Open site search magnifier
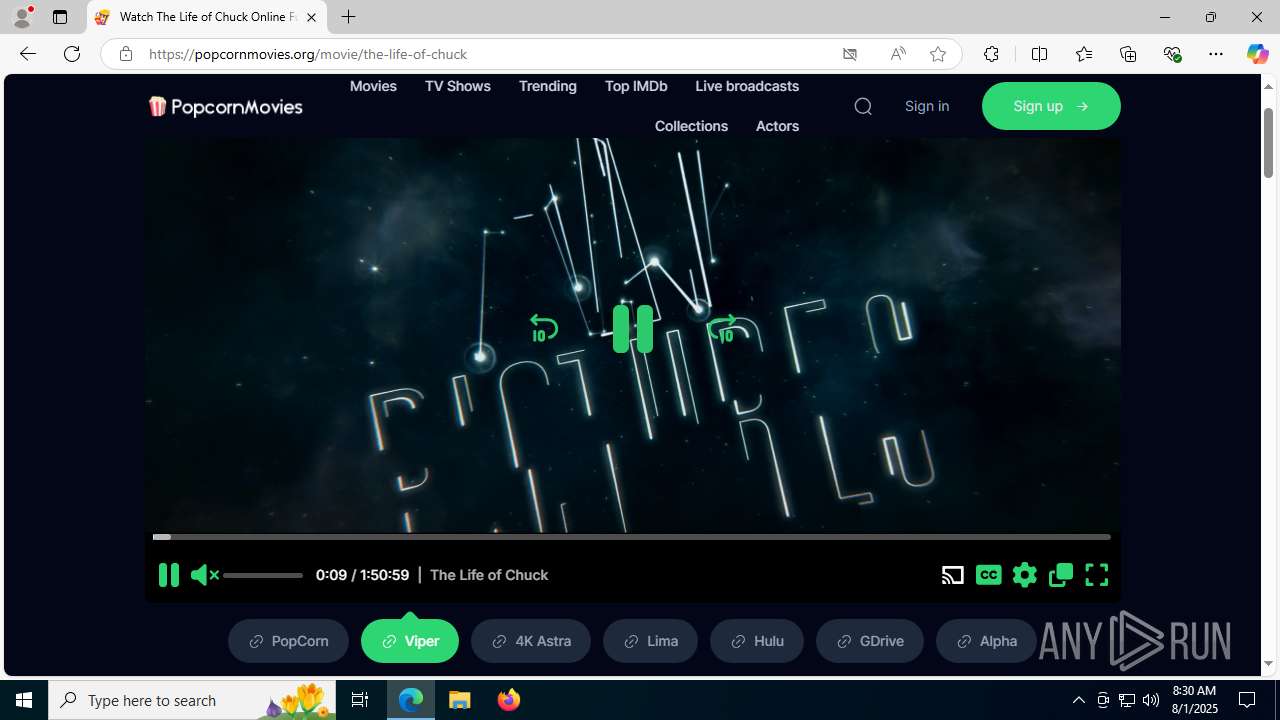Screen dimensions: 1280x720 [x=863, y=106]
